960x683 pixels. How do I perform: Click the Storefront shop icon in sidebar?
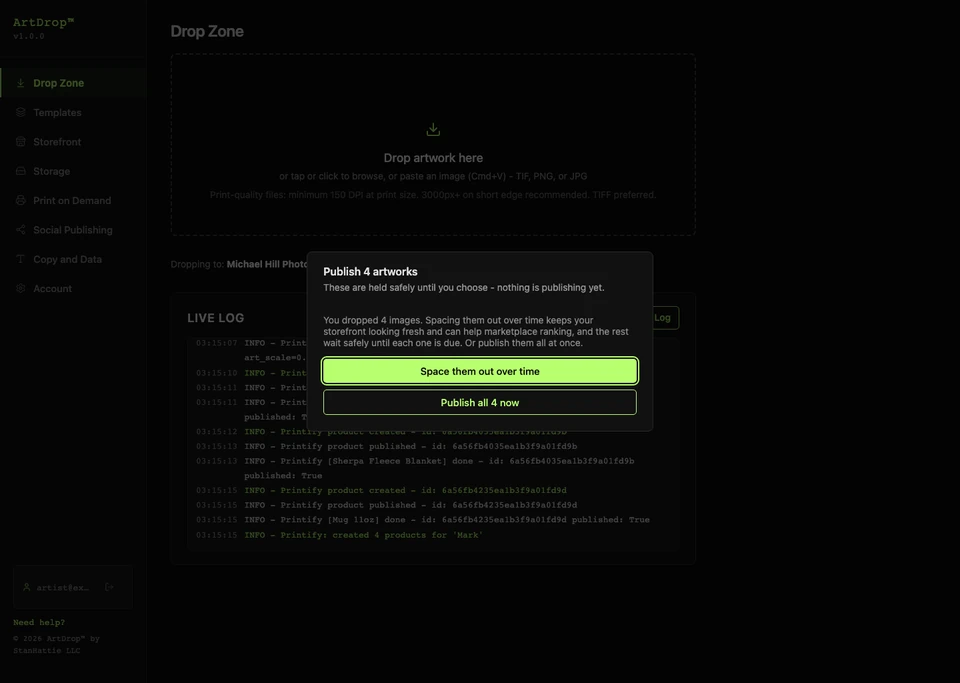click(20, 141)
